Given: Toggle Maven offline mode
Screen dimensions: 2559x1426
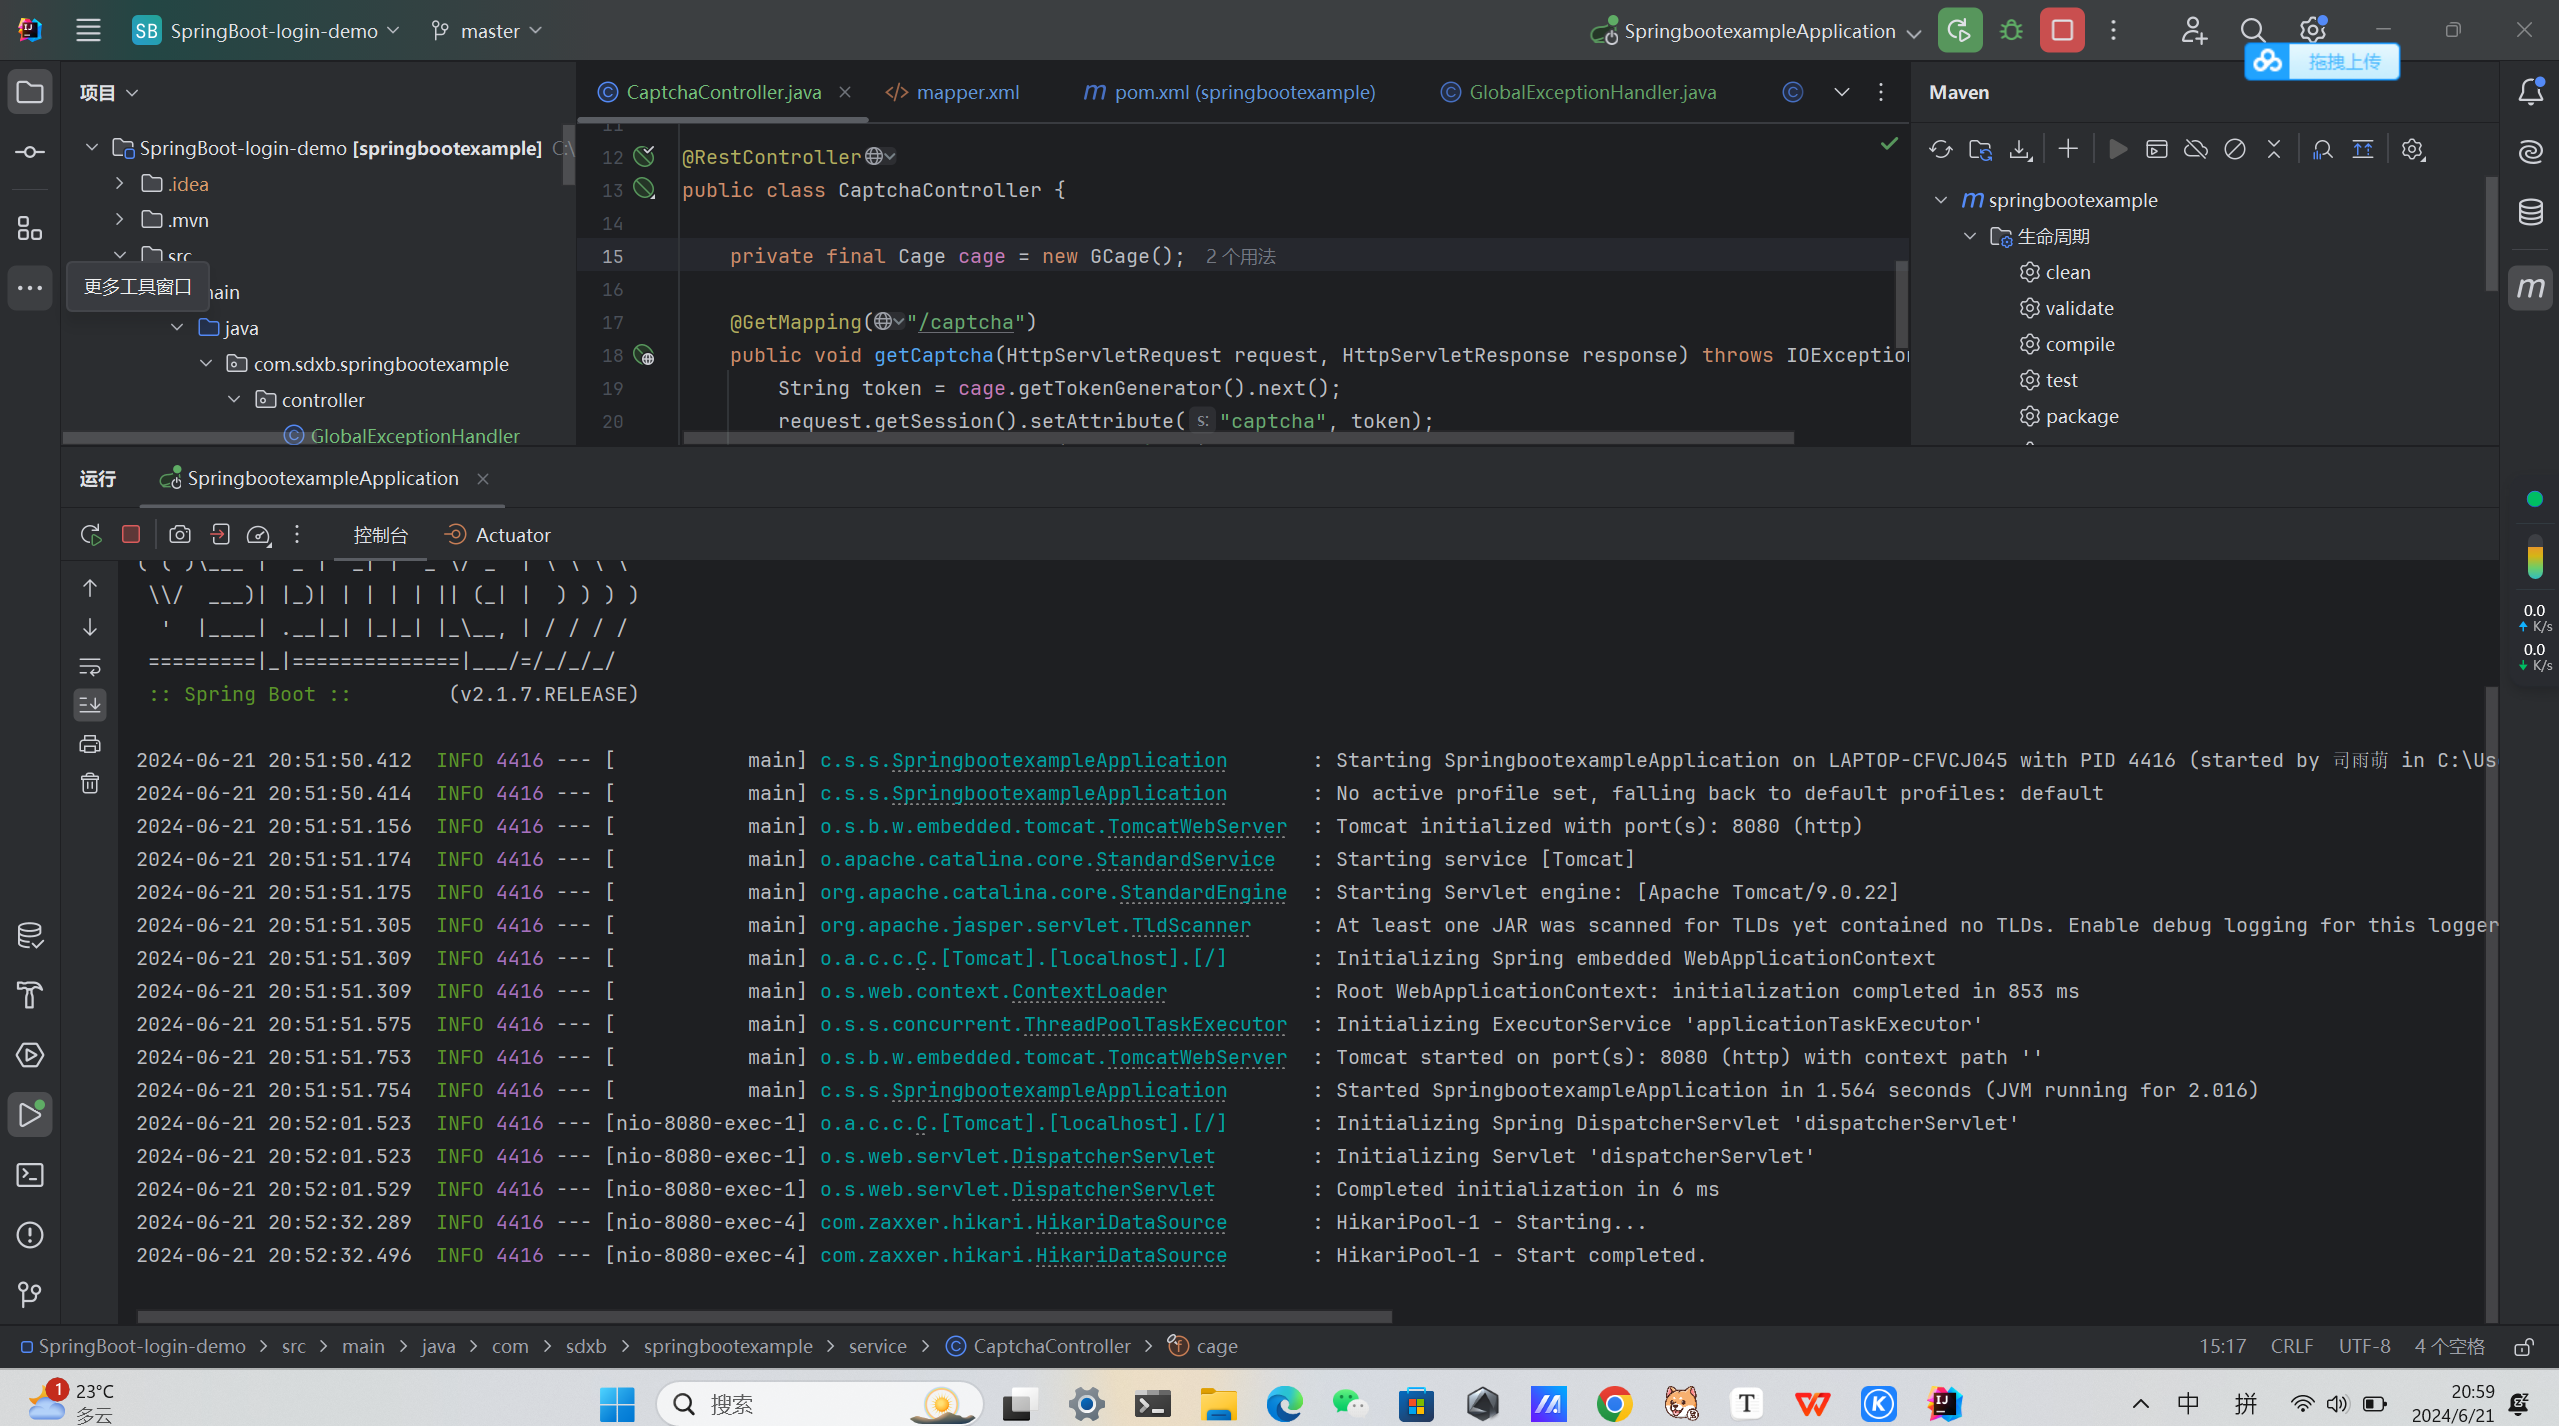Looking at the screenshot, I should [x=2196, y=150].
